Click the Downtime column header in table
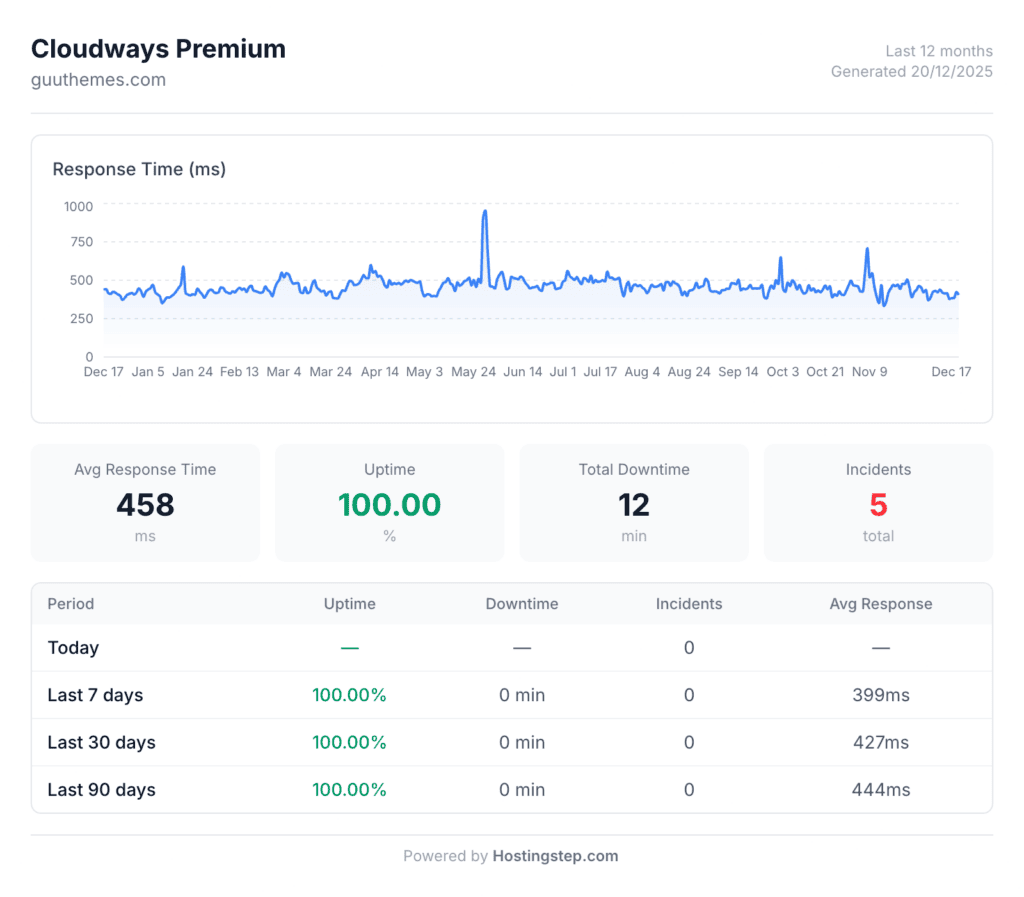This screenshot has height=897, width=1024. [522, 604]
